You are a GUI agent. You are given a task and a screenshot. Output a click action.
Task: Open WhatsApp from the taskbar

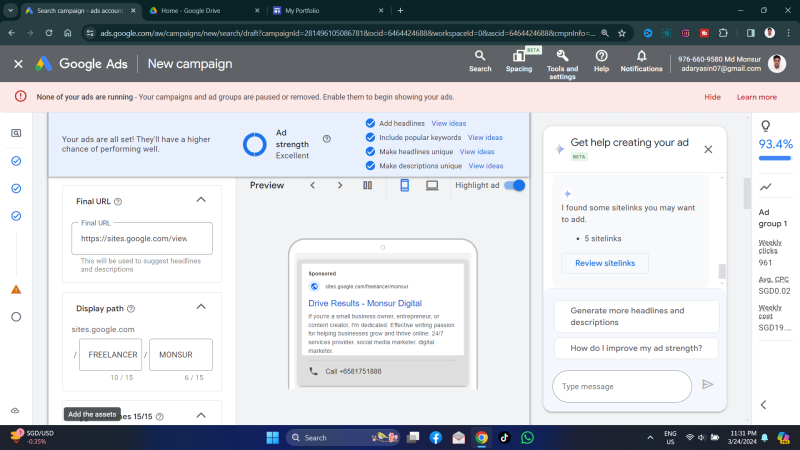[x=527, y=438]
